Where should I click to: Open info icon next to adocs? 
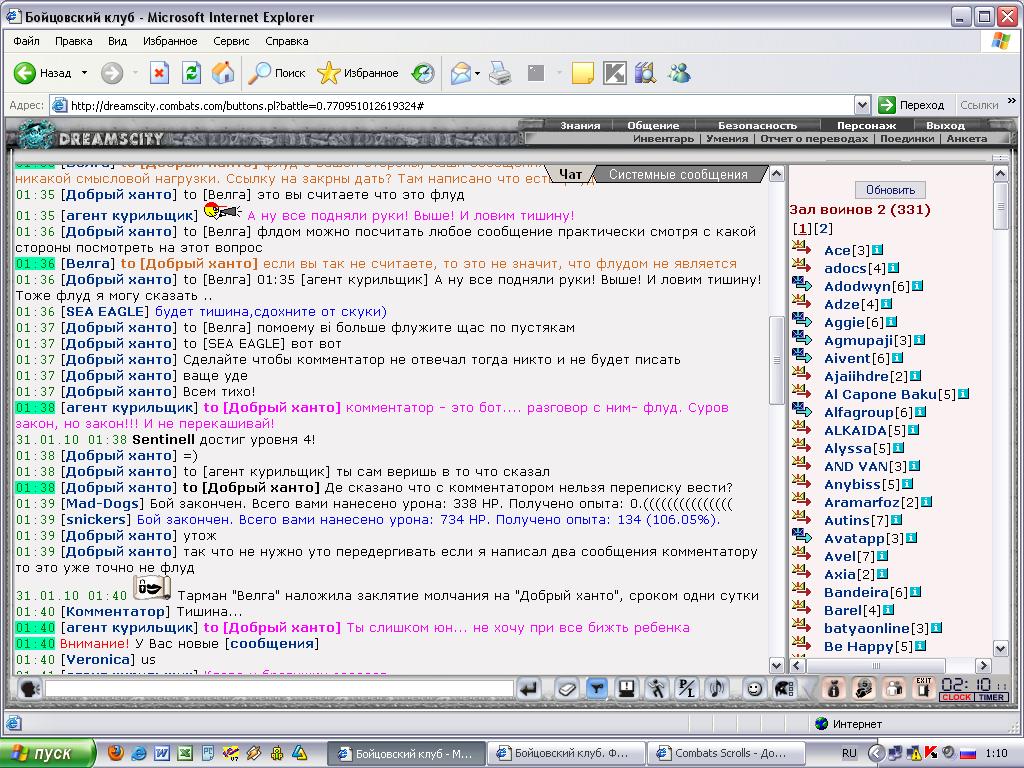(893, 268)
